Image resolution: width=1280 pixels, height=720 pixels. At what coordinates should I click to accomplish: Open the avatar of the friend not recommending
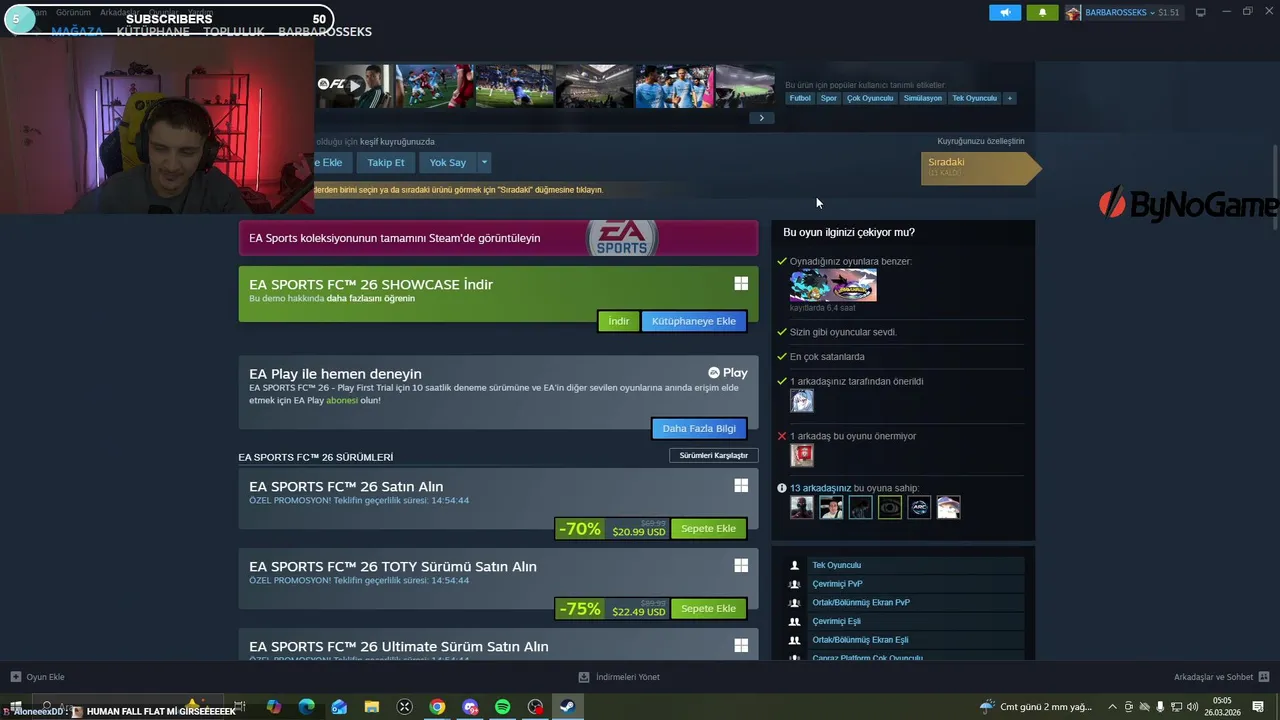pos(802,455)
